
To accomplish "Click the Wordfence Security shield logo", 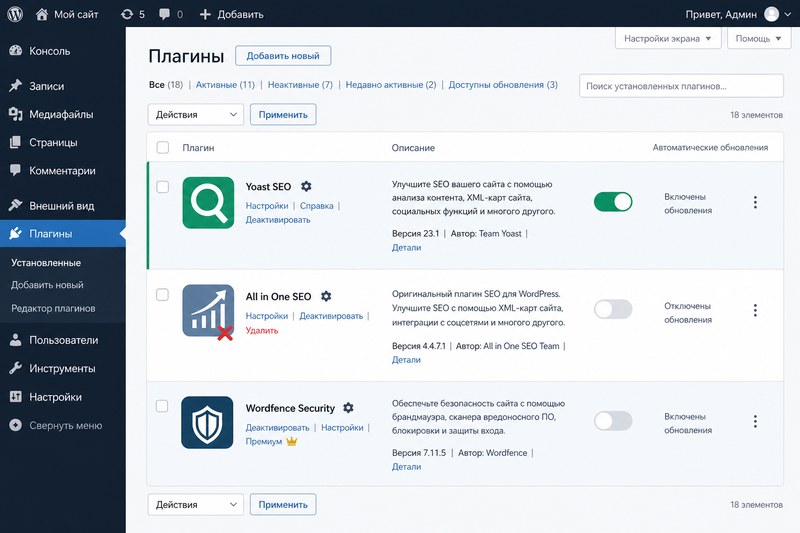I will [207, 422].
